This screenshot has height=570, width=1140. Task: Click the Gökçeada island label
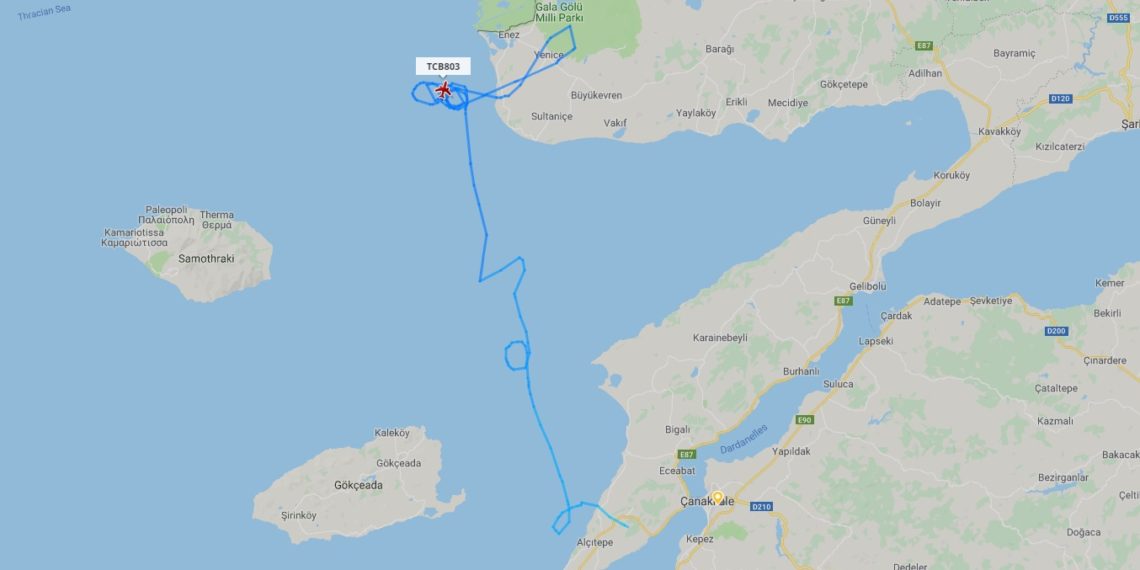click(358, 485)
